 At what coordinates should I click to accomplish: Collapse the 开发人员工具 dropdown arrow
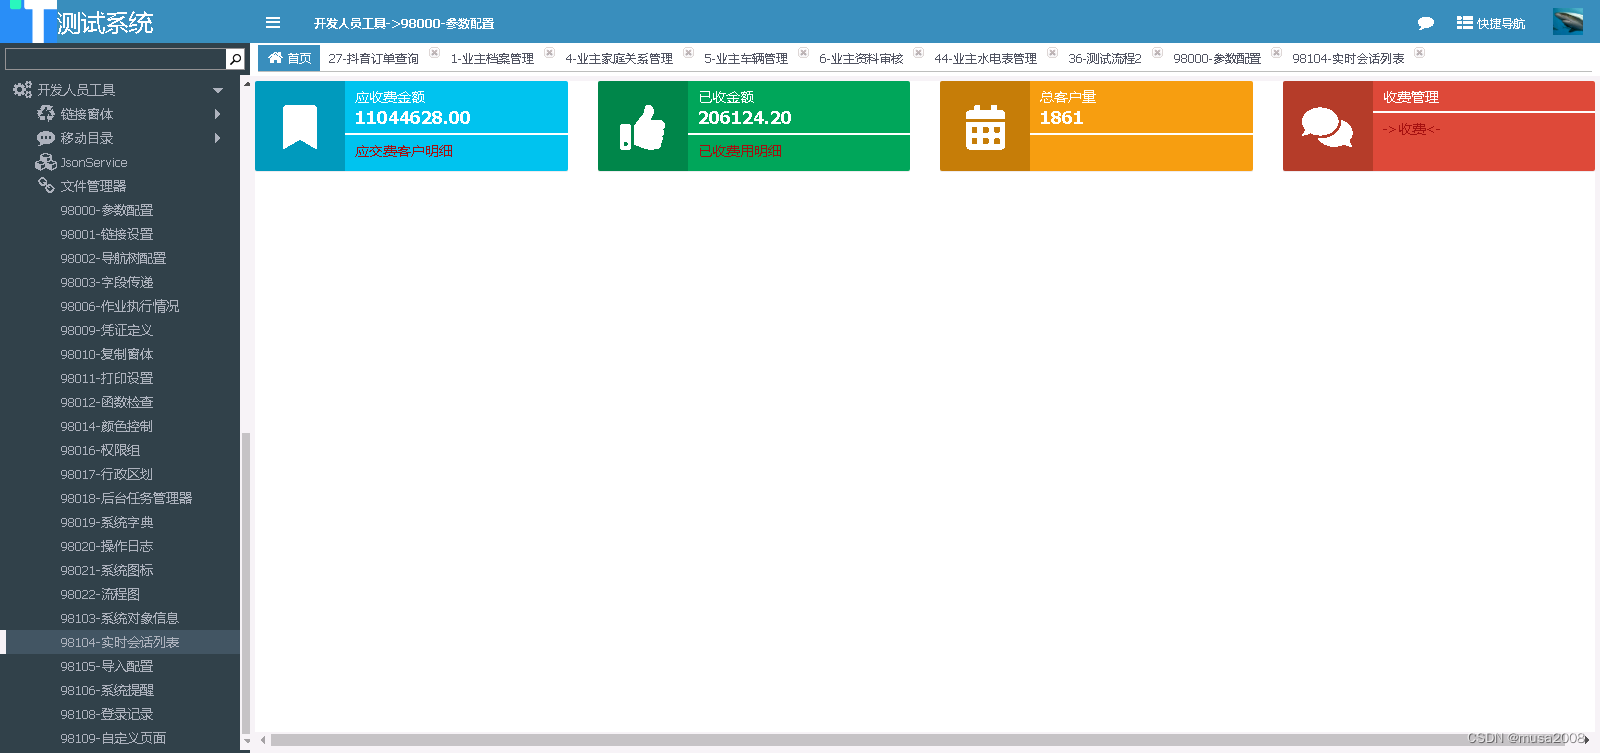(218, 91)
